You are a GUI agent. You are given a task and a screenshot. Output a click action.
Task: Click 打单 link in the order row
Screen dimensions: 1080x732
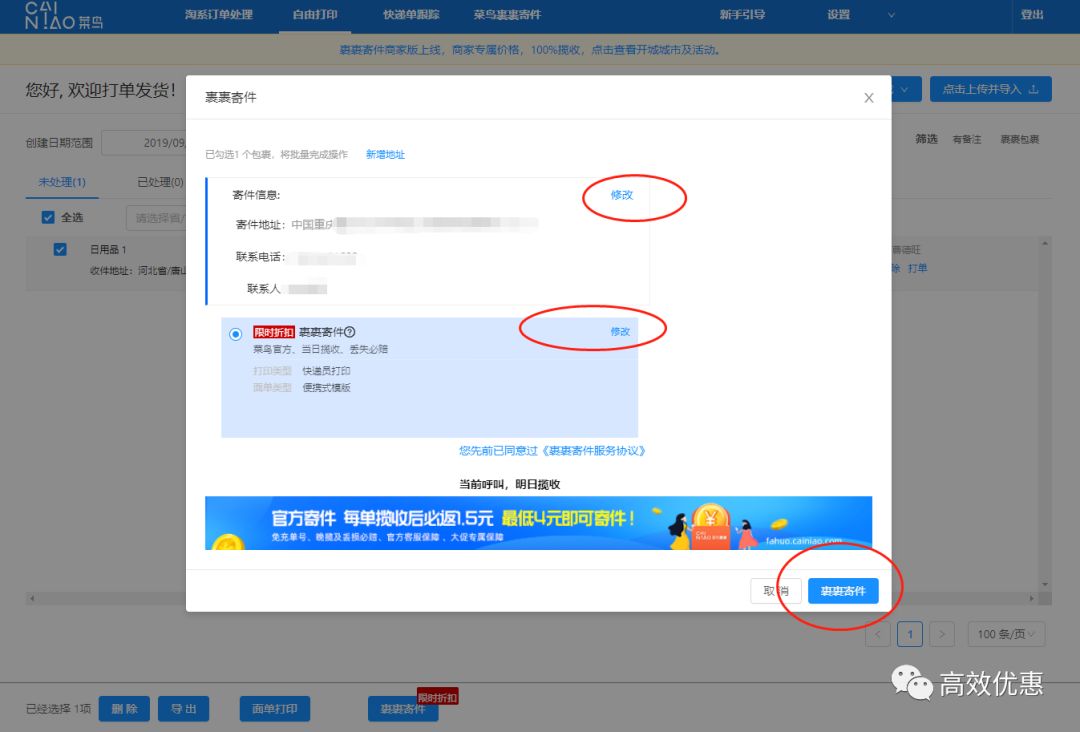917,268
